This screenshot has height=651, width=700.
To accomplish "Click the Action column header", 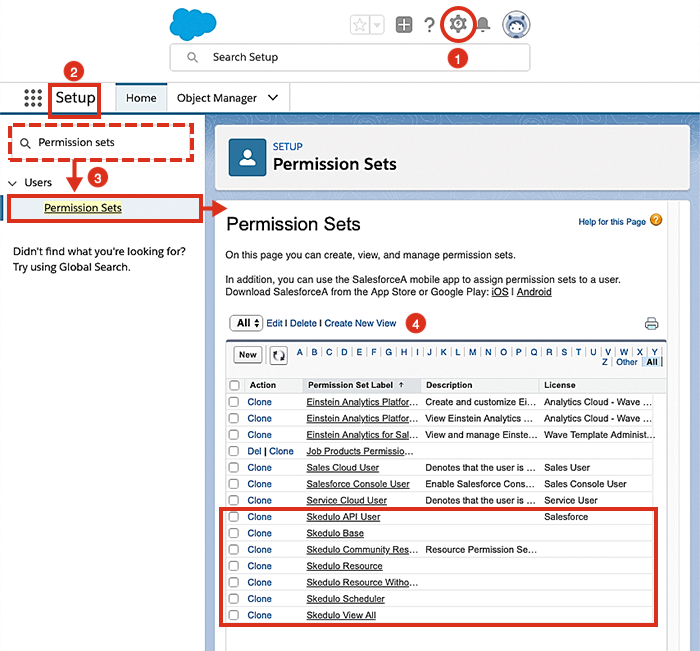I will coord(262,385).
